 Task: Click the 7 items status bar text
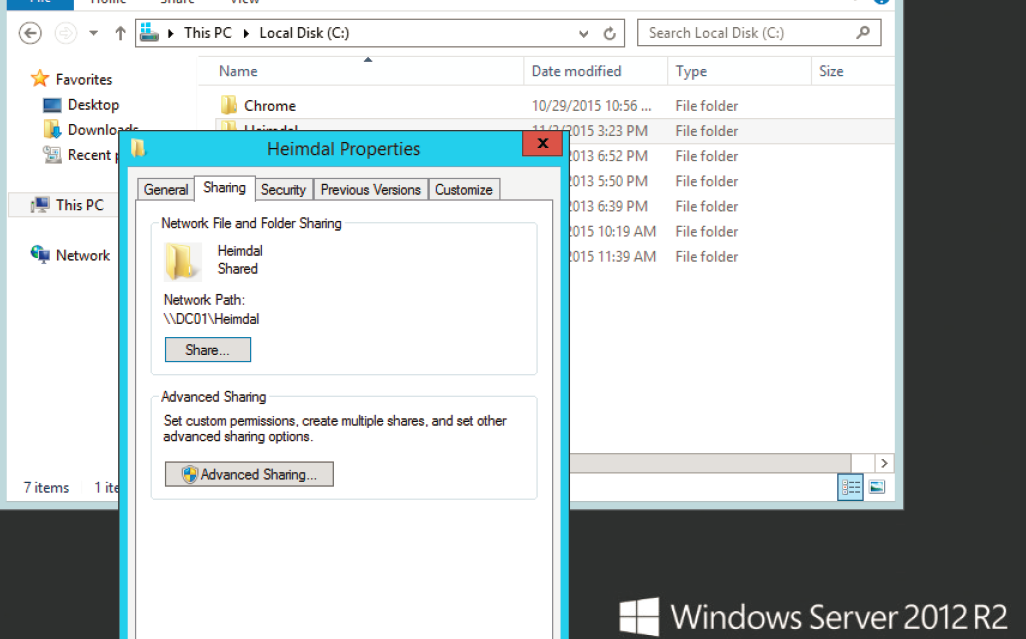(46, 487)
